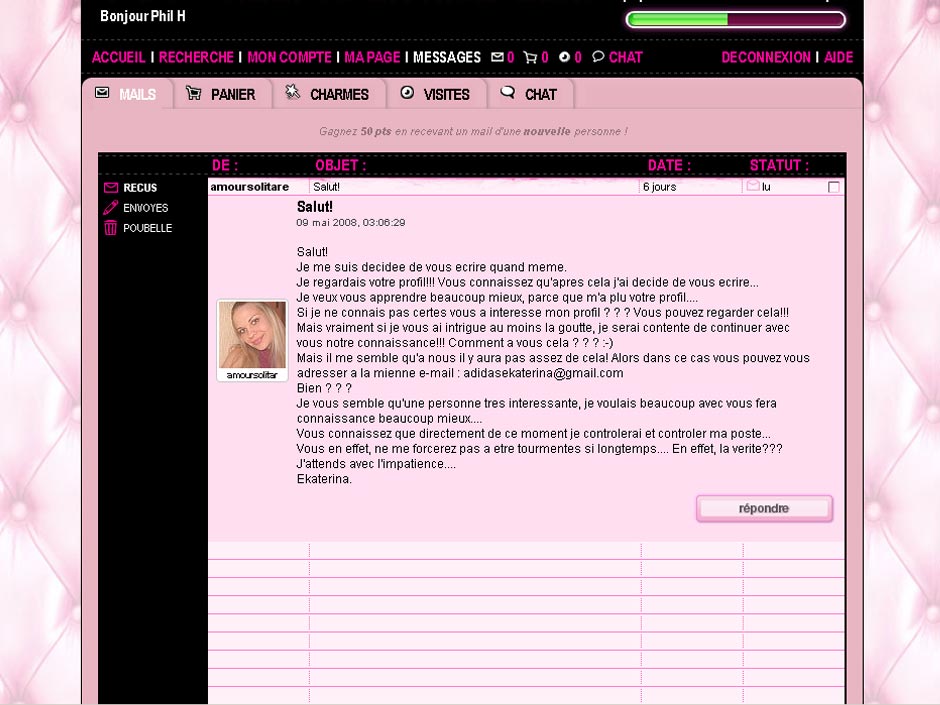Screen dimensions: 940x705
Task: Click the cart icon on PANIER tab
Action: point(193,93)
